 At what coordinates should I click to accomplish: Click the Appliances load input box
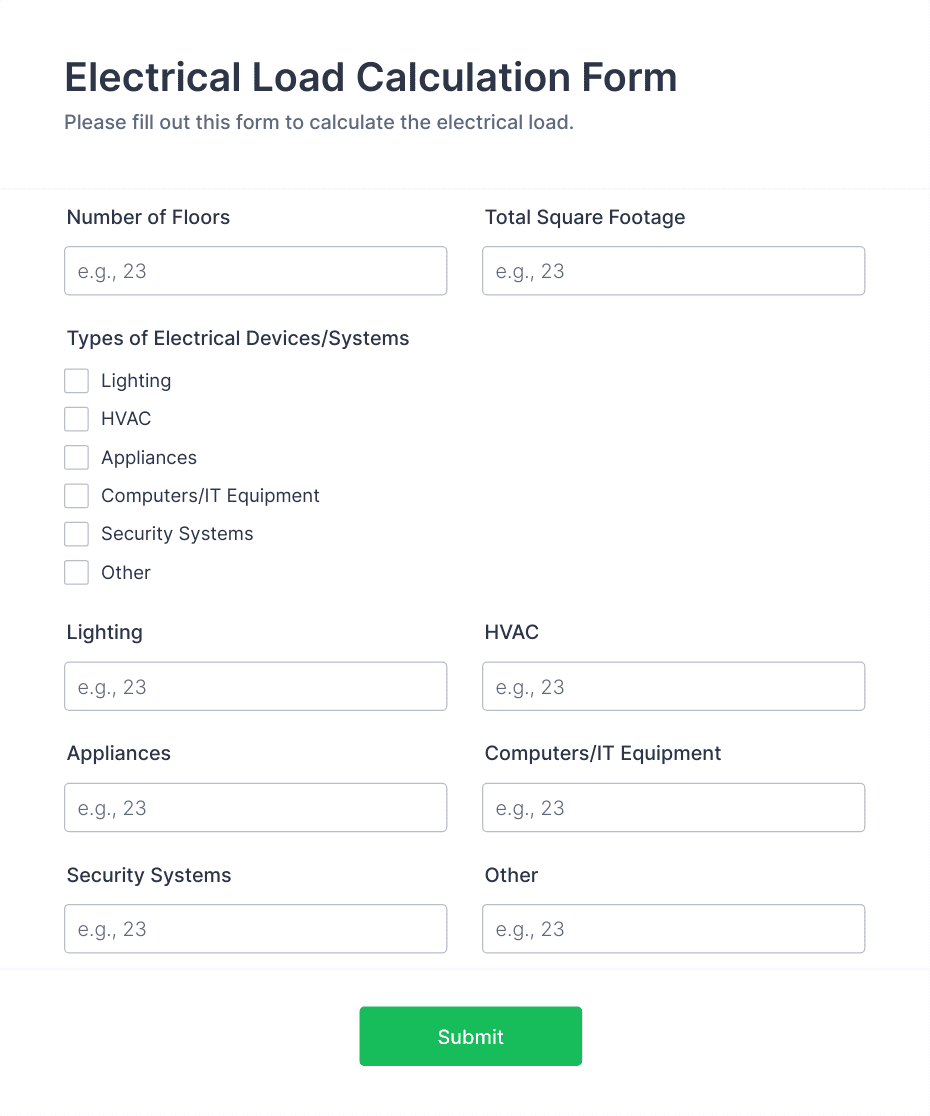tap(255, 807)
